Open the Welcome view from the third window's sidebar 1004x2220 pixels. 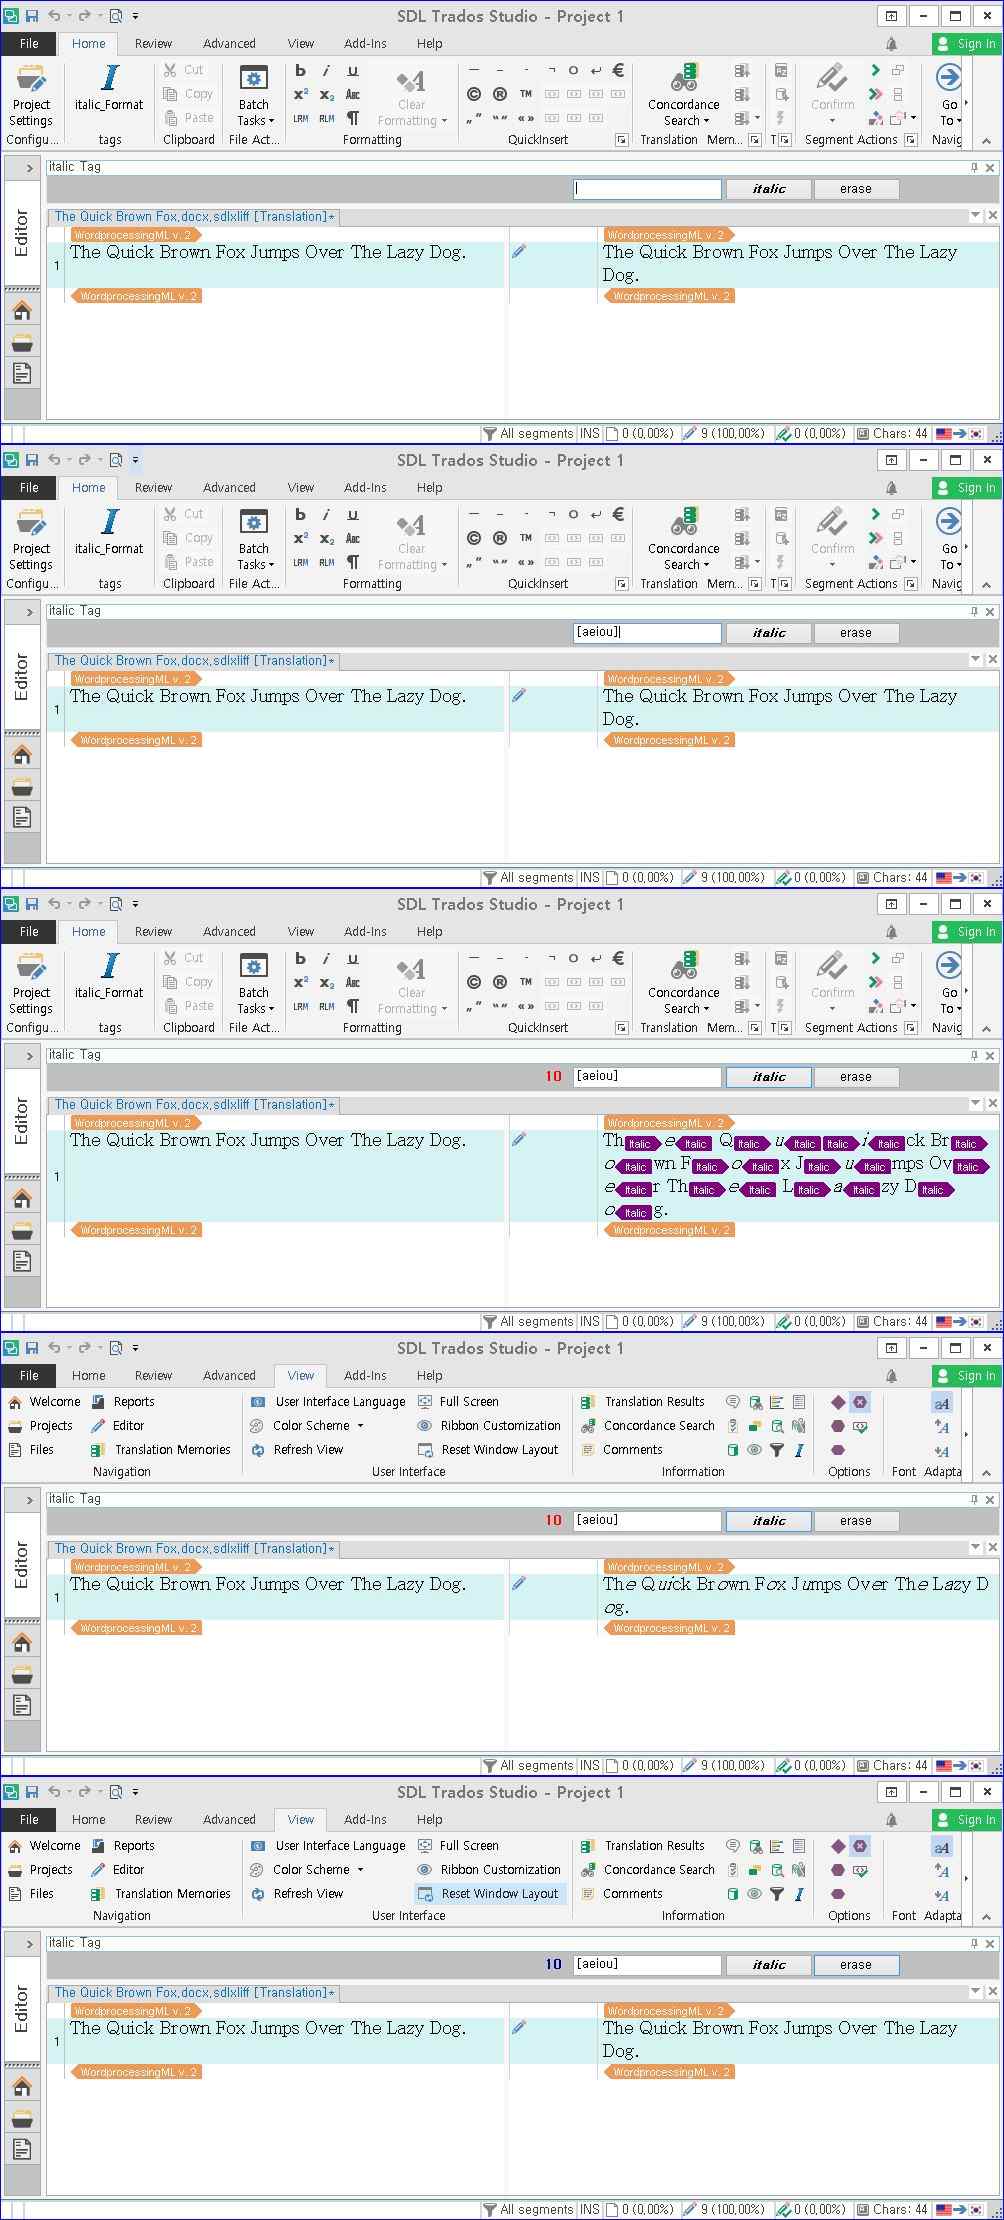tap(22, 1198)
